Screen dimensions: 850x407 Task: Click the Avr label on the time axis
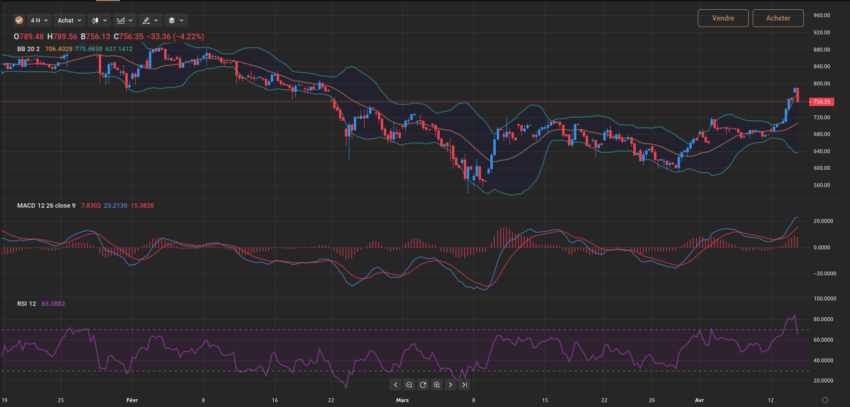(x=698, y=399)
